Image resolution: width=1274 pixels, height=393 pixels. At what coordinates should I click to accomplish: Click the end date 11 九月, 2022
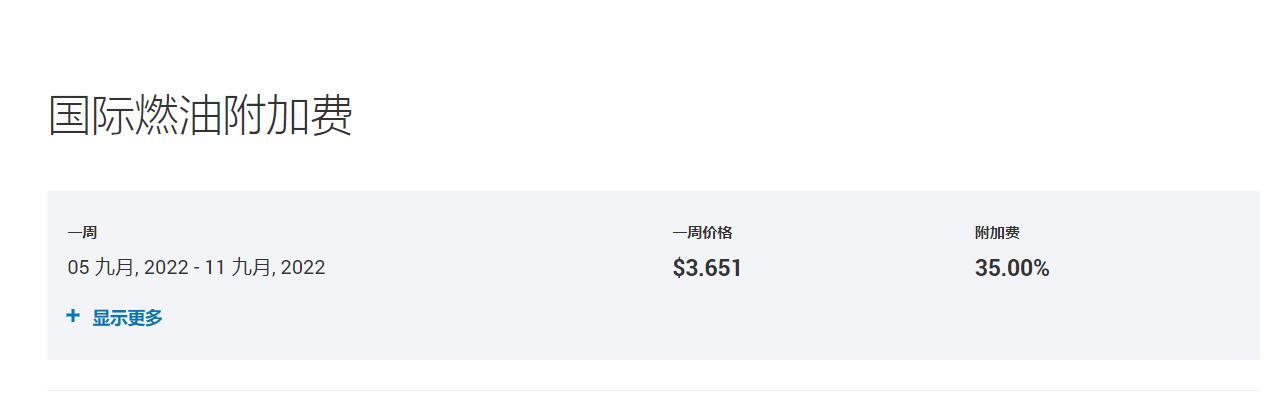coord(265,268)
